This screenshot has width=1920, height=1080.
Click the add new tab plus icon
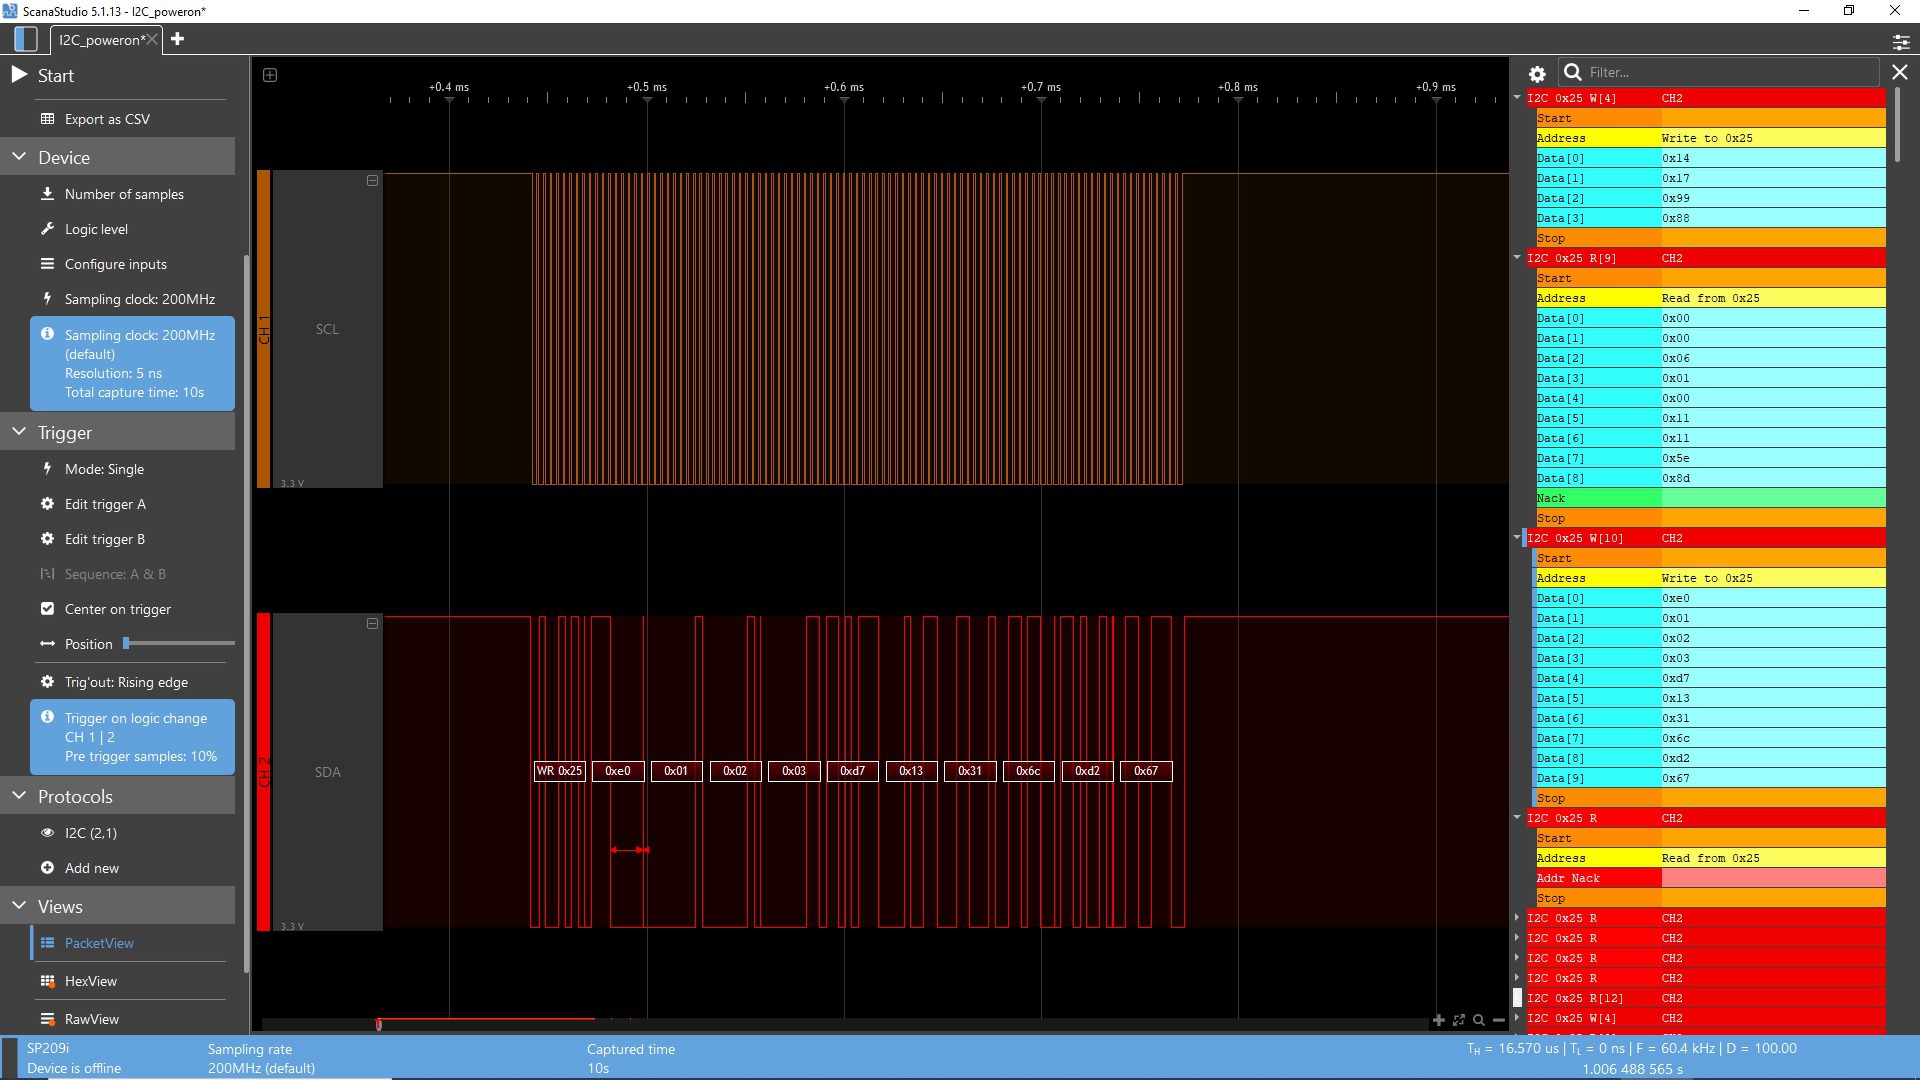pyautogui.click(x=177, y=39)
